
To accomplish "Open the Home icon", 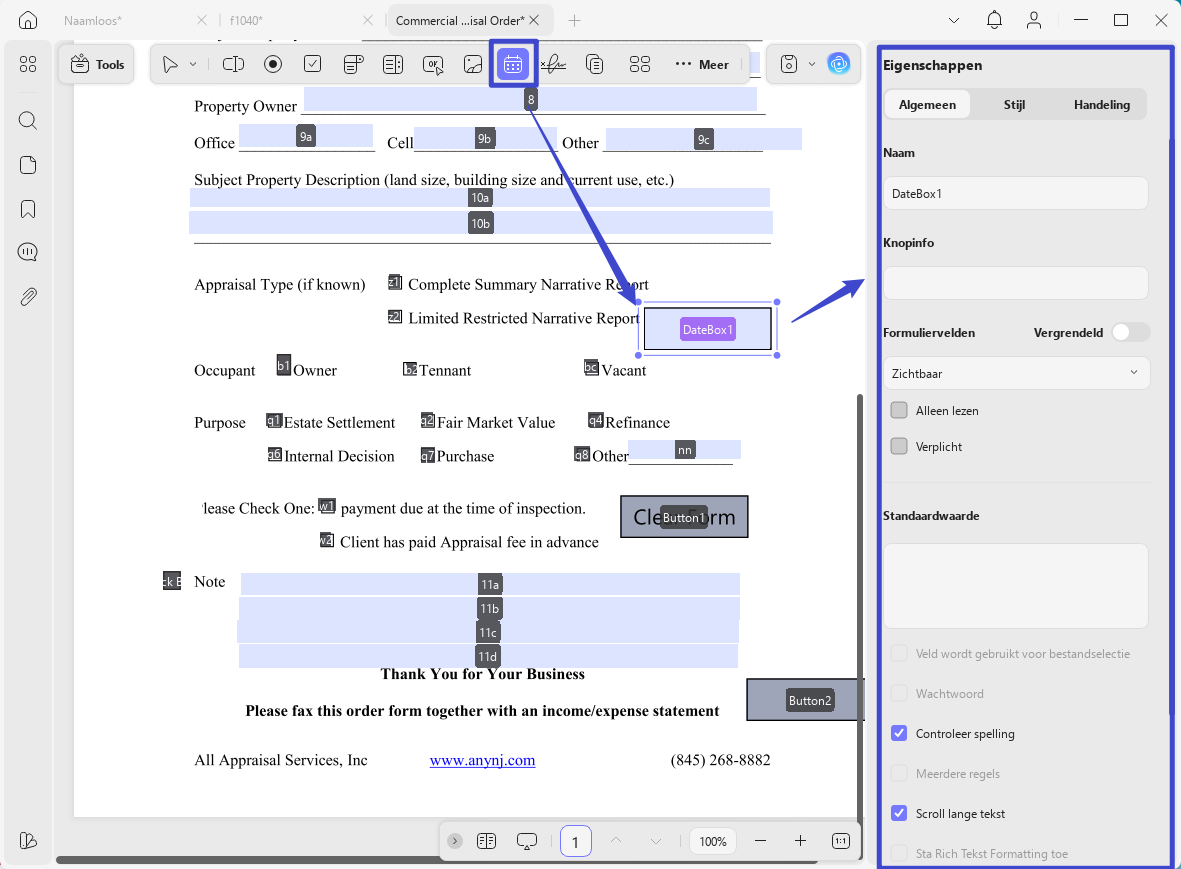I will point(28,20).
